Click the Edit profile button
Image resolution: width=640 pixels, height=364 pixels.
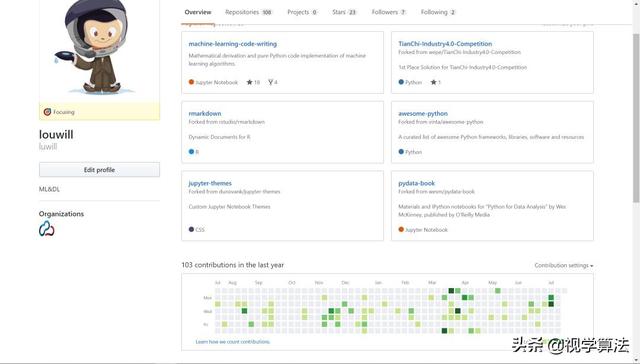[x=99, y=170]
